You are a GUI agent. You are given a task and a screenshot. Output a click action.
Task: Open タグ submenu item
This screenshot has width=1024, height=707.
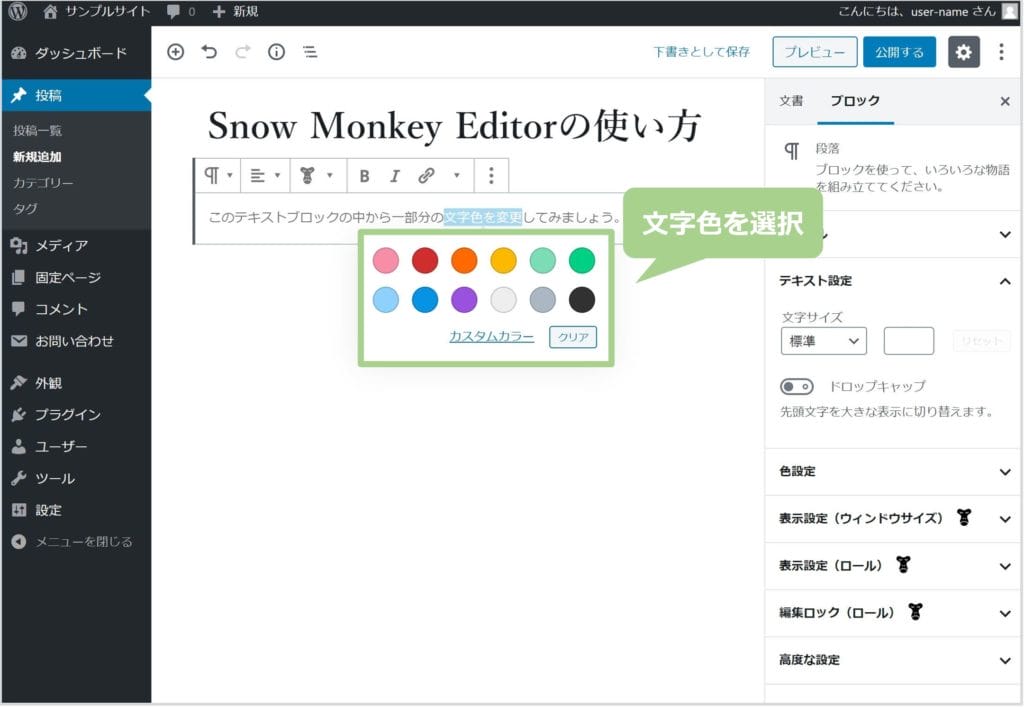tap(25, 208)
